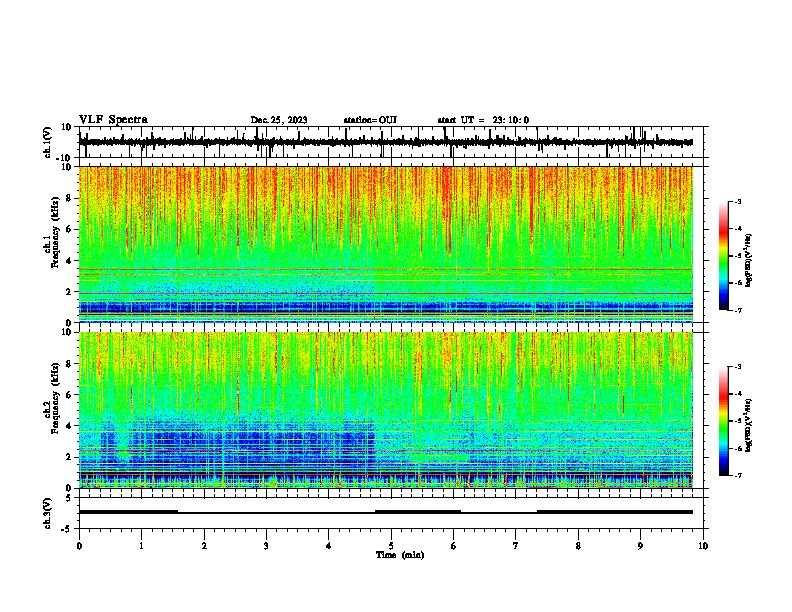The image size is (792, 612).
Task: Click the ch.1(V) waveform trace panel
Action: click(x=393, y=142)
